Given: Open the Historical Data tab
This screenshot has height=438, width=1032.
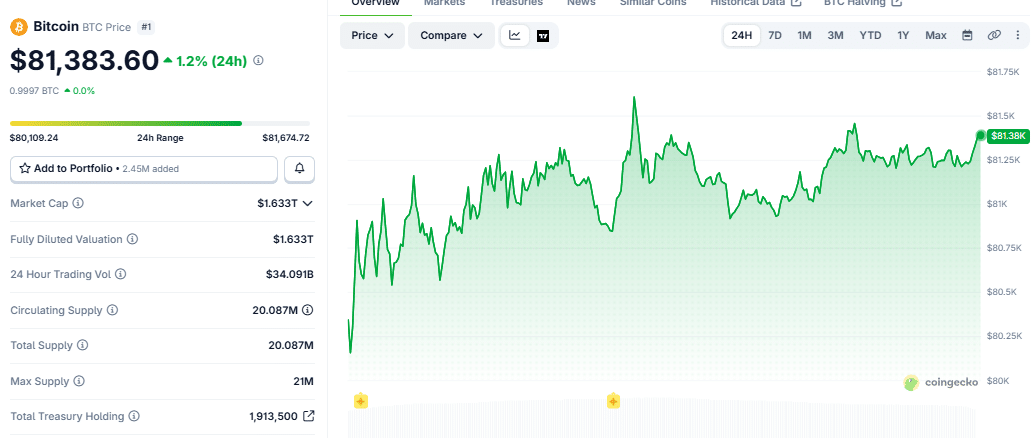Looking at the screenshot, I should 756,4.
